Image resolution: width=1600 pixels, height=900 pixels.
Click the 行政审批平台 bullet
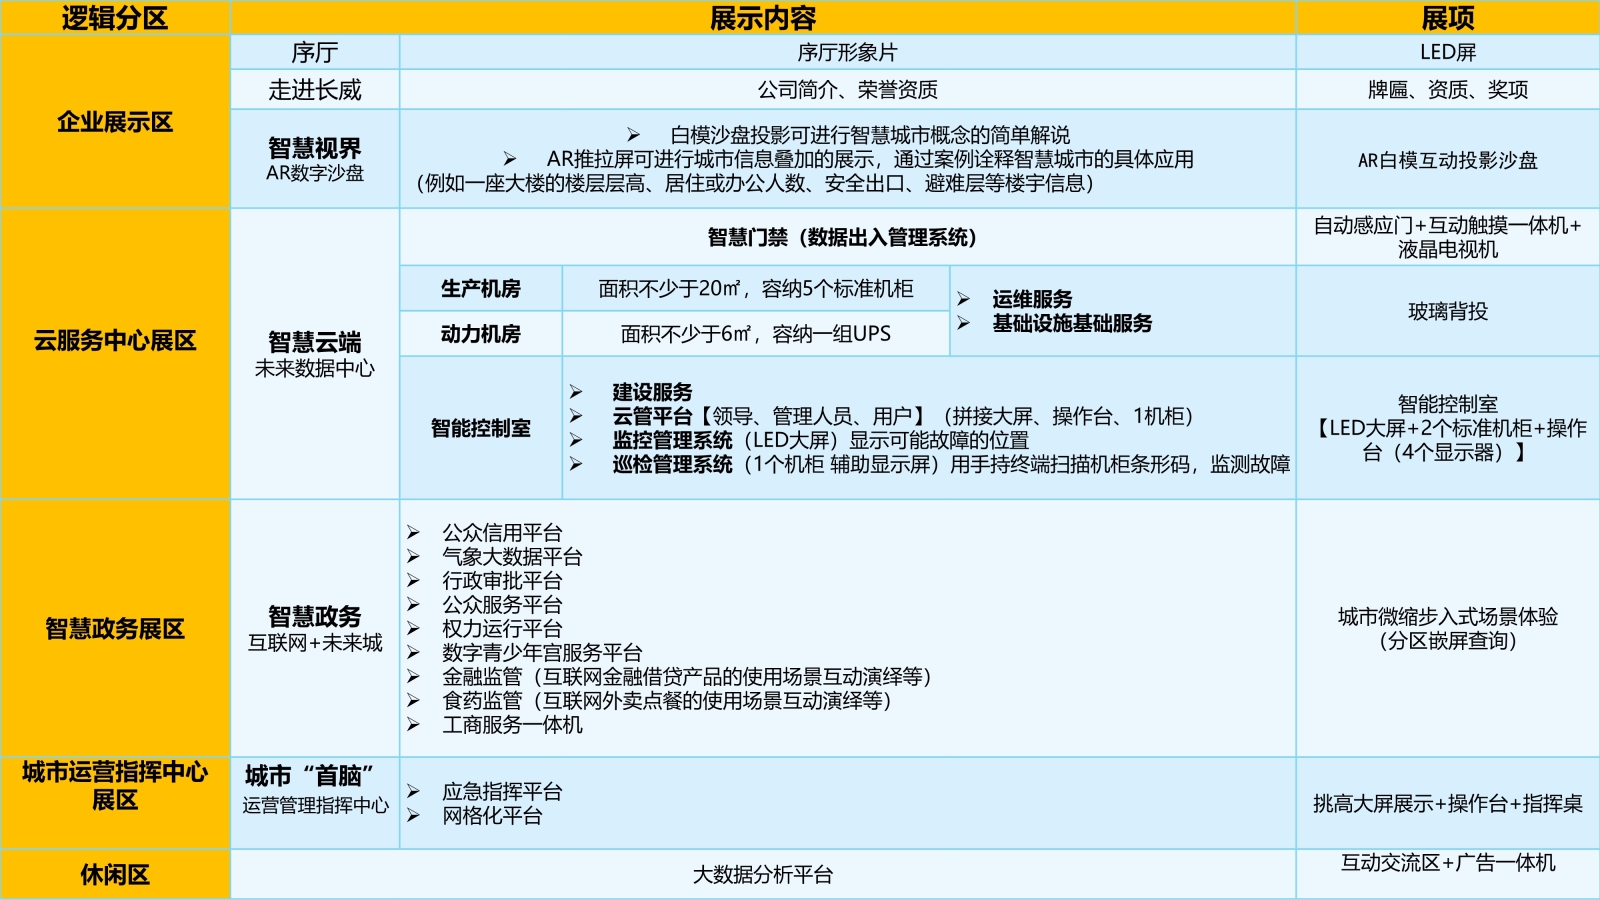pyautogui.click(x=485, y=581)
